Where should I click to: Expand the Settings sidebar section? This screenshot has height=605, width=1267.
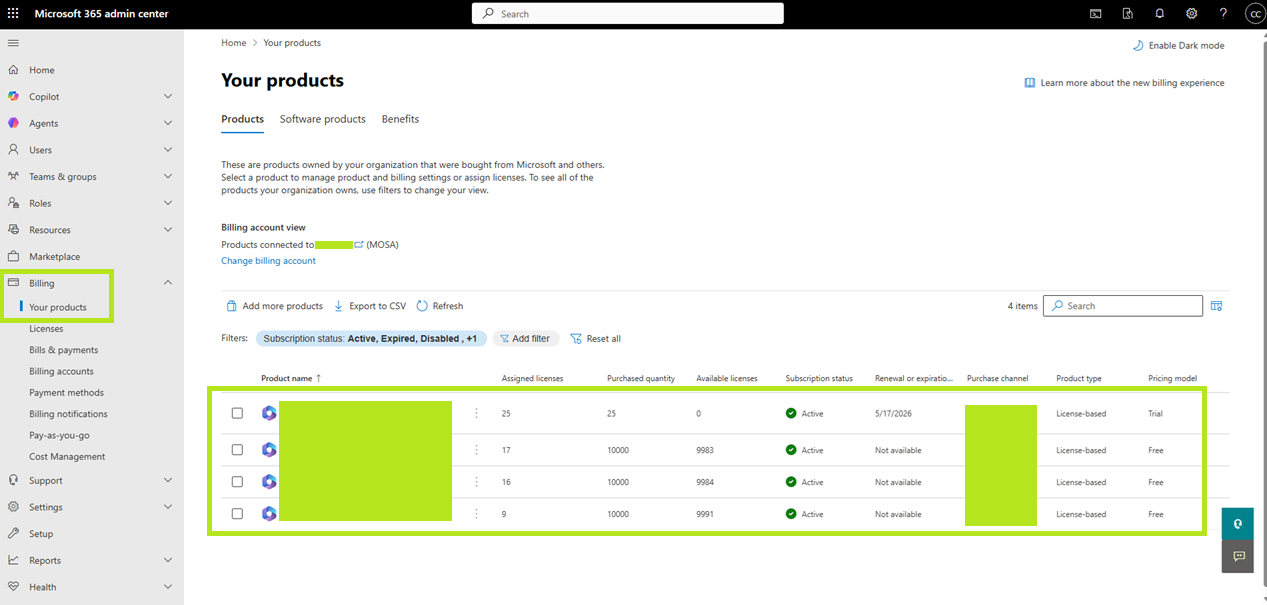coord(168,507)
